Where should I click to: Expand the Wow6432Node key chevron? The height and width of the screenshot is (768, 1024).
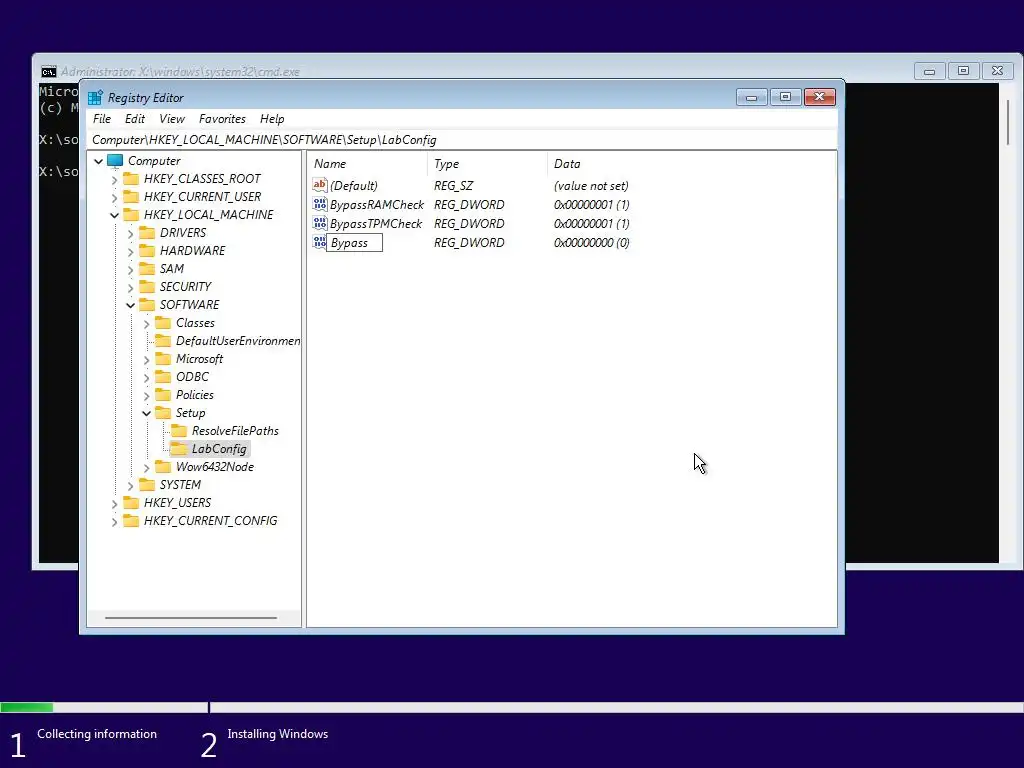(x=146, y=467)
